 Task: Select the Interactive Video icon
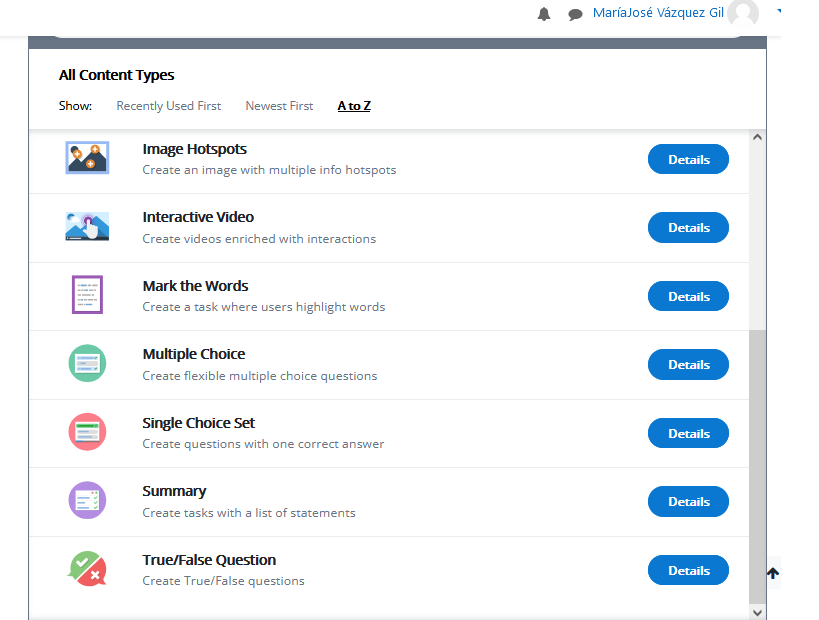[x=87, y=227]
